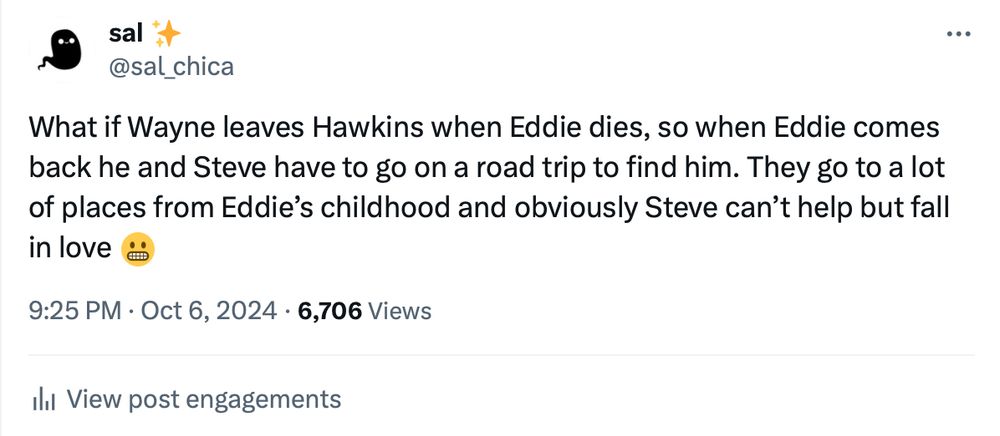Click the bar chart analytics icon

(42, 400)
